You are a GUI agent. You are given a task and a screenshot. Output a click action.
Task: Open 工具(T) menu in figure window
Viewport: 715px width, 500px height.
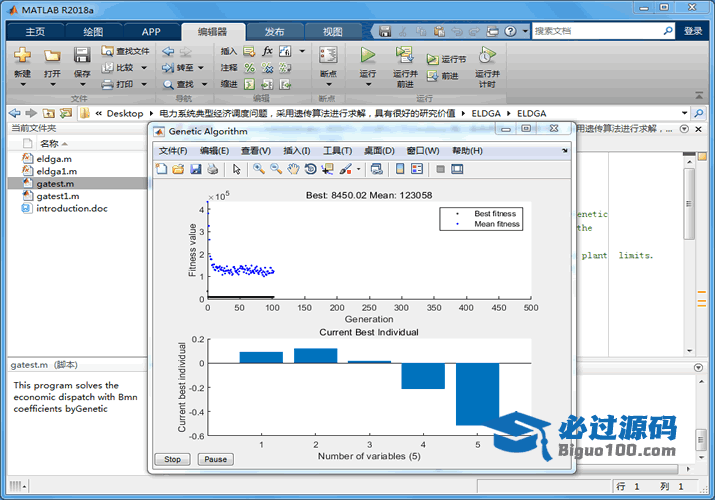coord(337,151)
